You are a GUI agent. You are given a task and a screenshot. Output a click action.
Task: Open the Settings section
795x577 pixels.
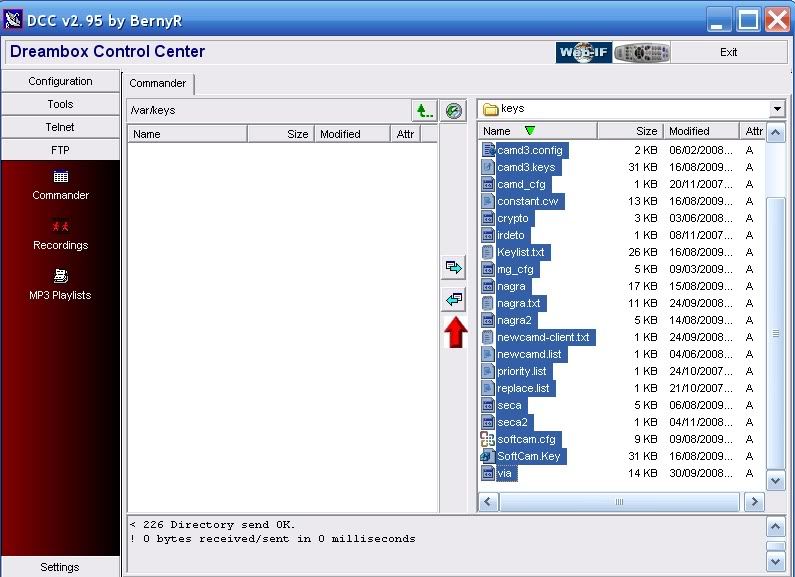[x=60, y=567]
